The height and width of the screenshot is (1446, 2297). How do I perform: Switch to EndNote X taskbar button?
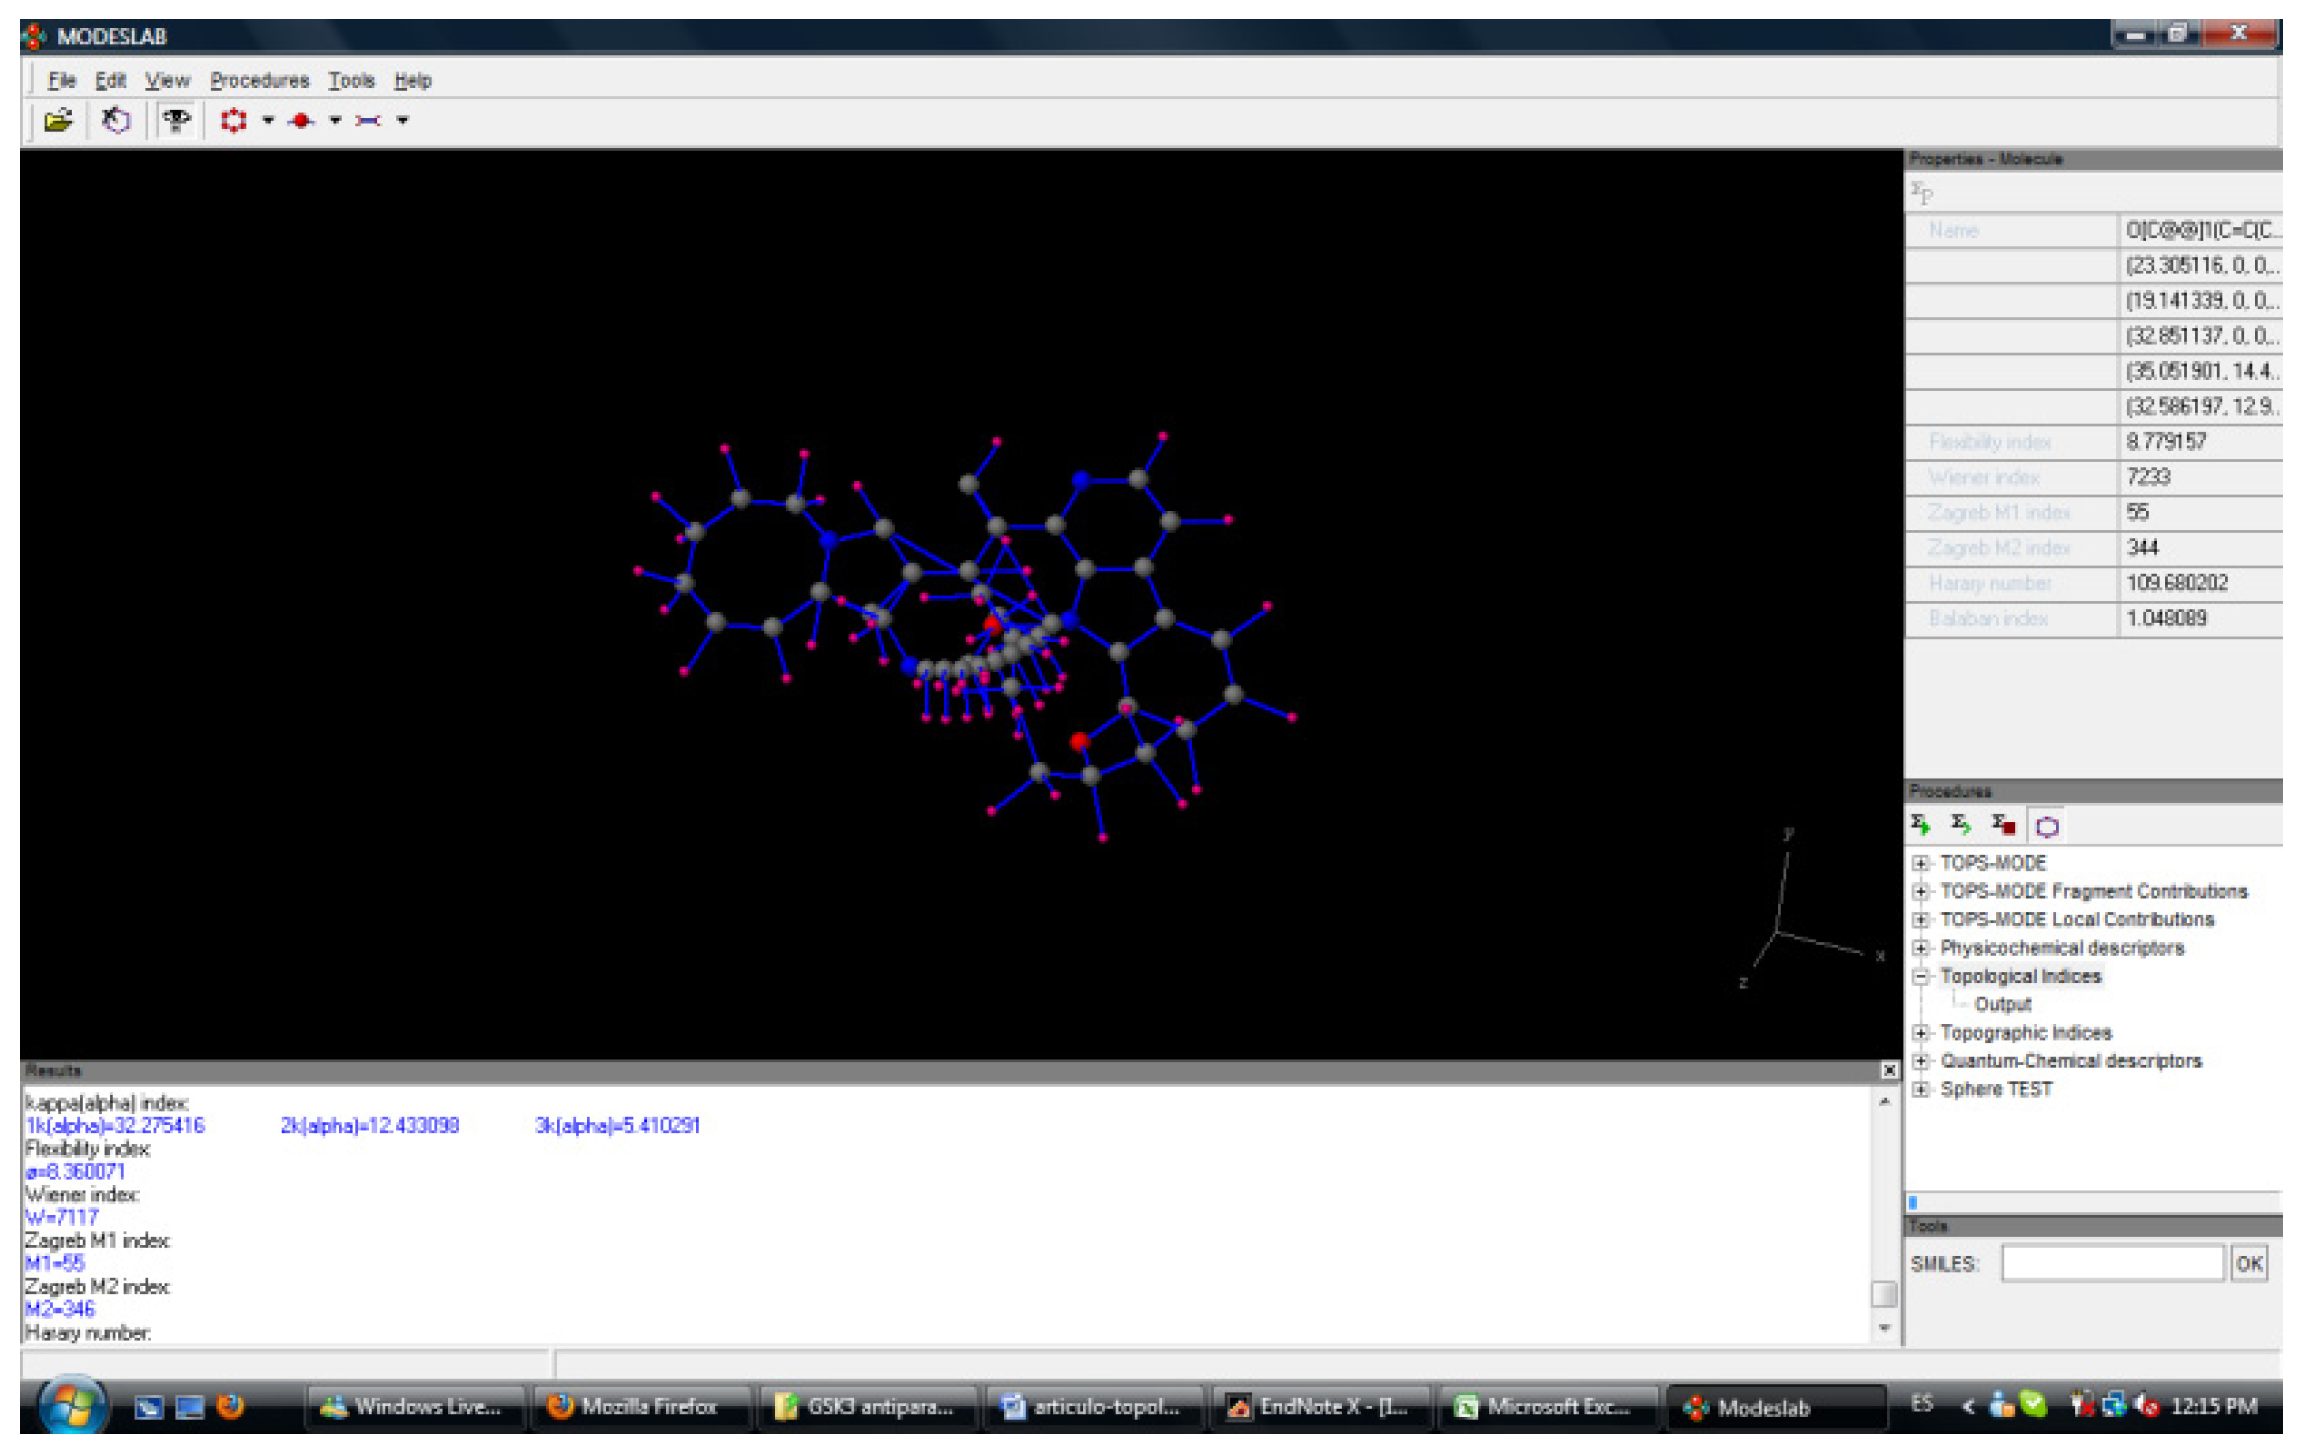pos(1320,1407)
